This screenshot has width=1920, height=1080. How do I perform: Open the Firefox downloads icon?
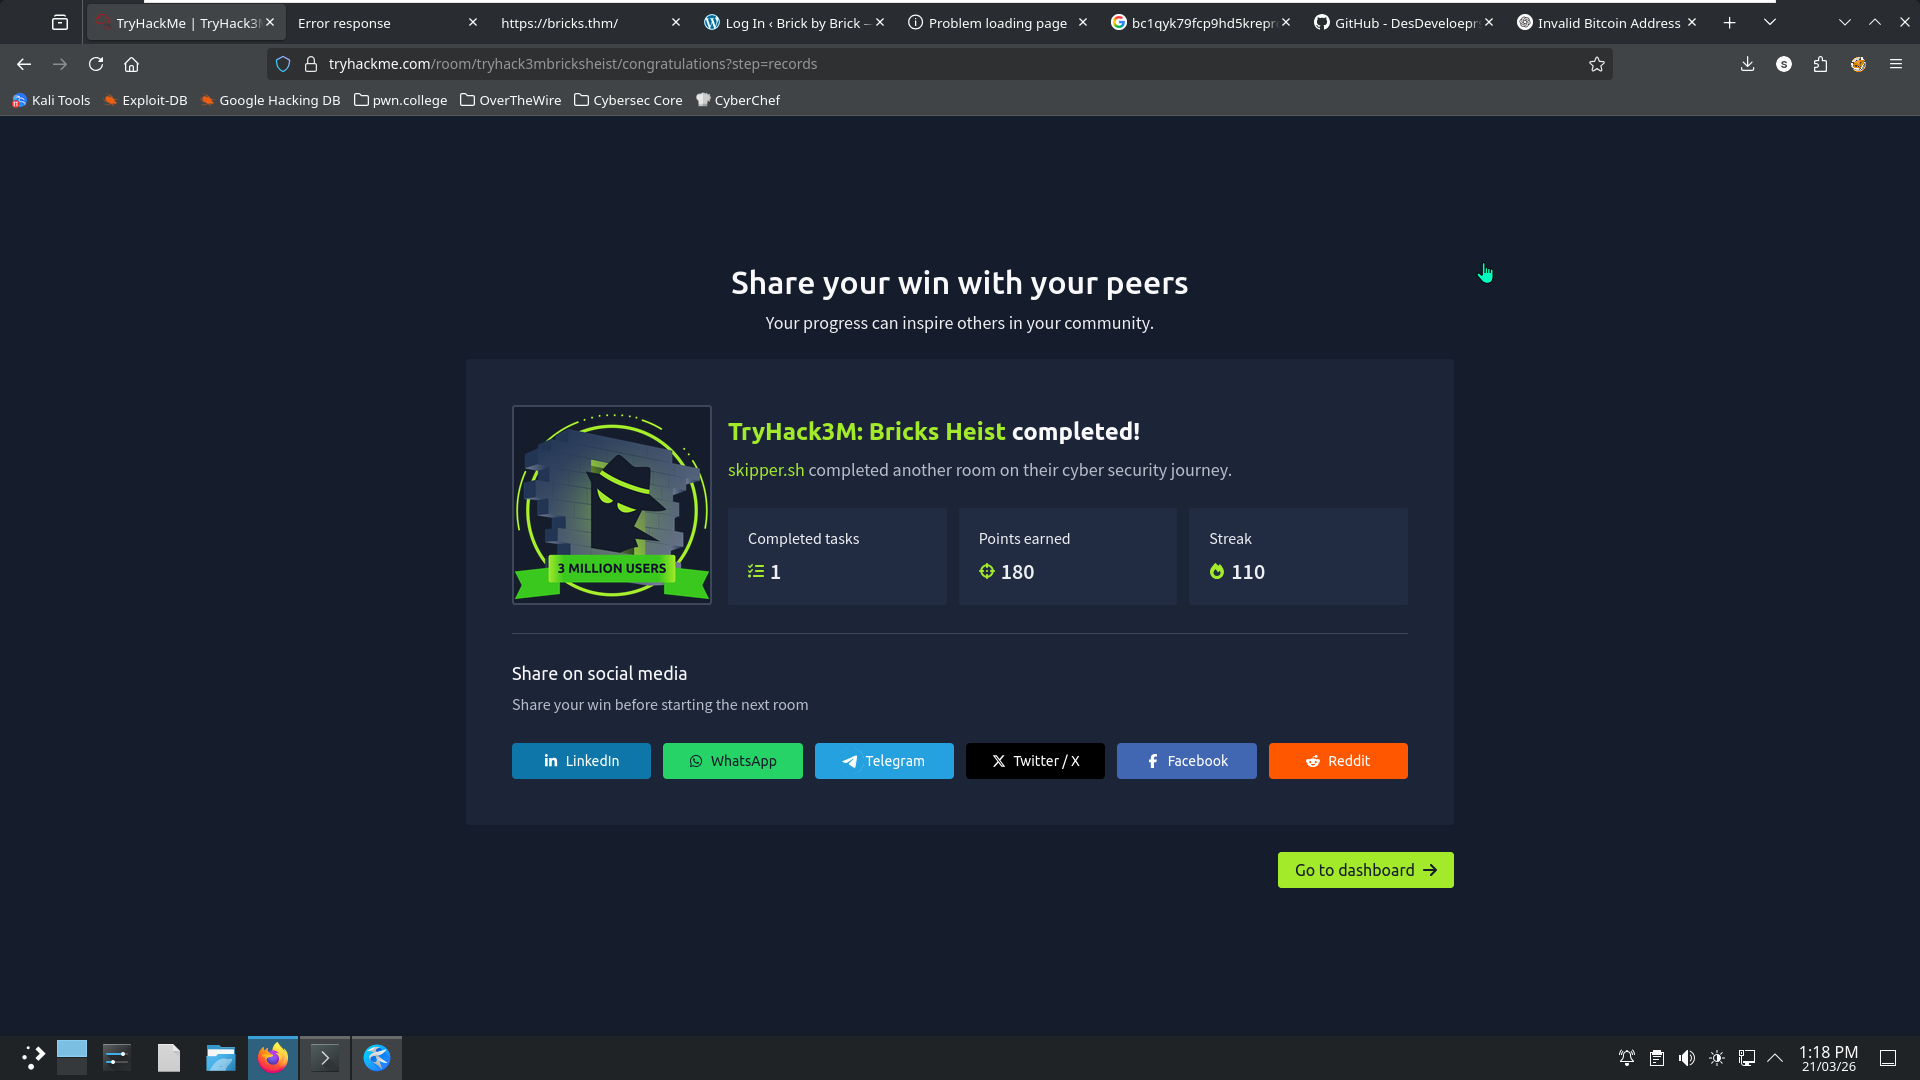1747,64
